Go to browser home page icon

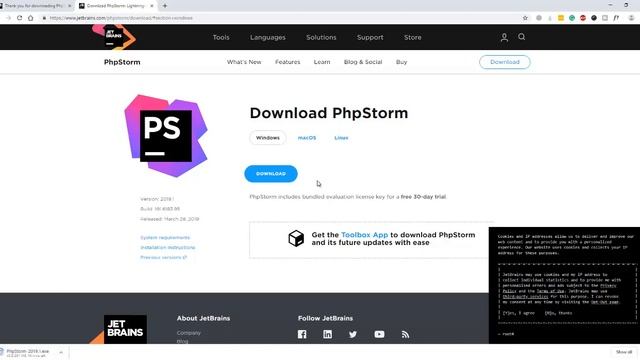pos(31,18)
